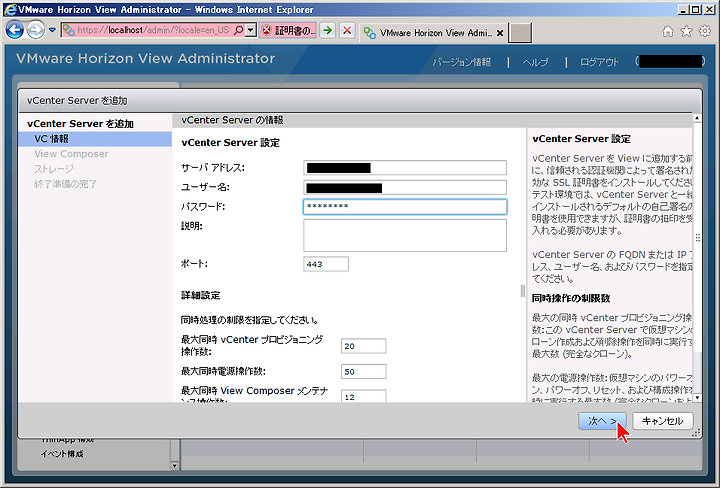Click the localhost address bar URL
The height and width of the screenshot is (488, 720).
pos(153,30)
